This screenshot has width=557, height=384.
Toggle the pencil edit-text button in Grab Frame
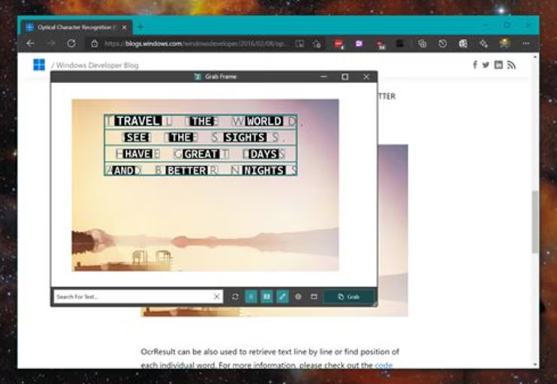point(282,297)
